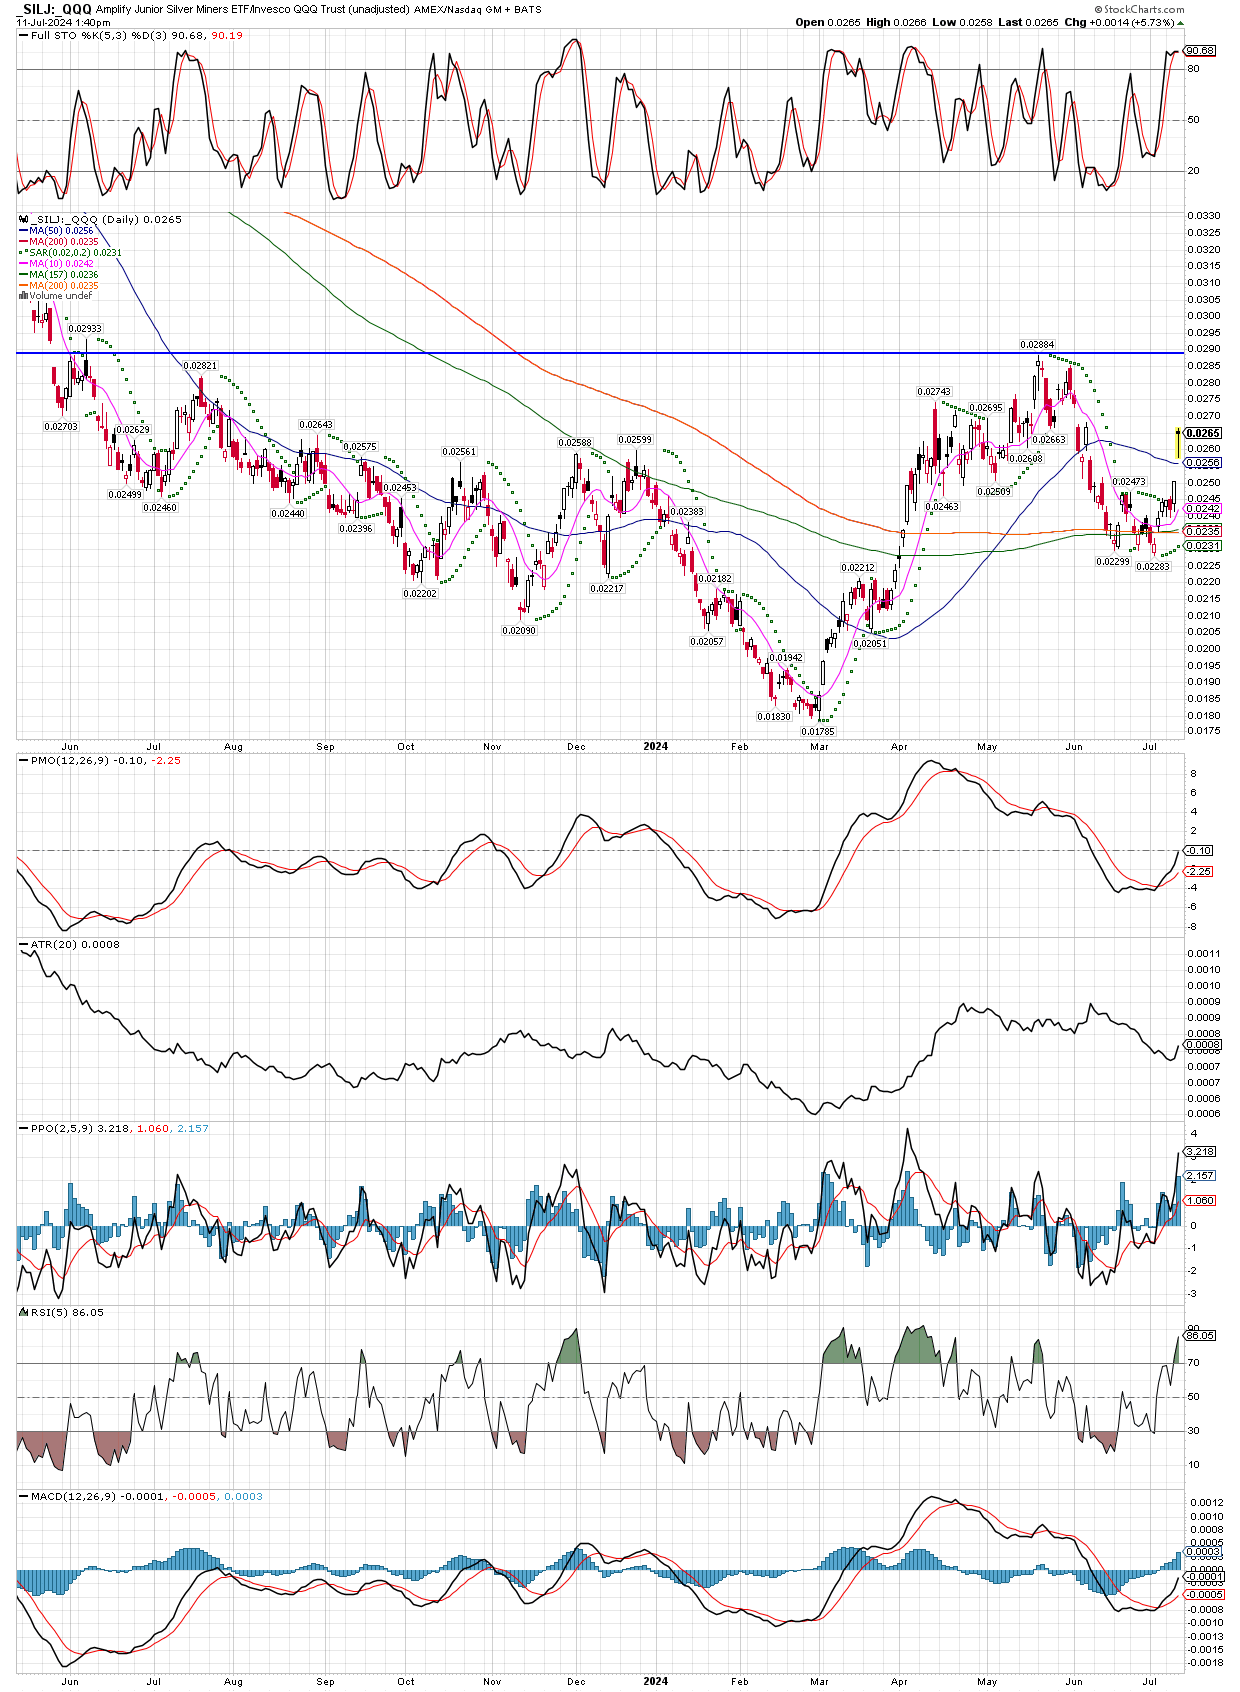Click the 90.68 stochastic value tag
Viewport: 1240px width, 1692px height.
coord(1200,51)
